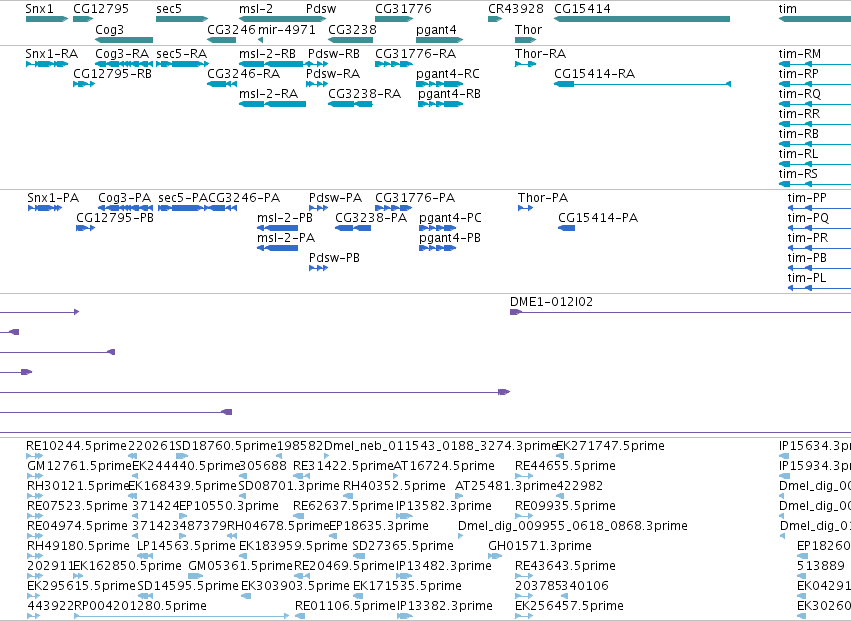Select the SD27365.5prime EST label
This screenshot has width=851, height=621.
point(403,546)
